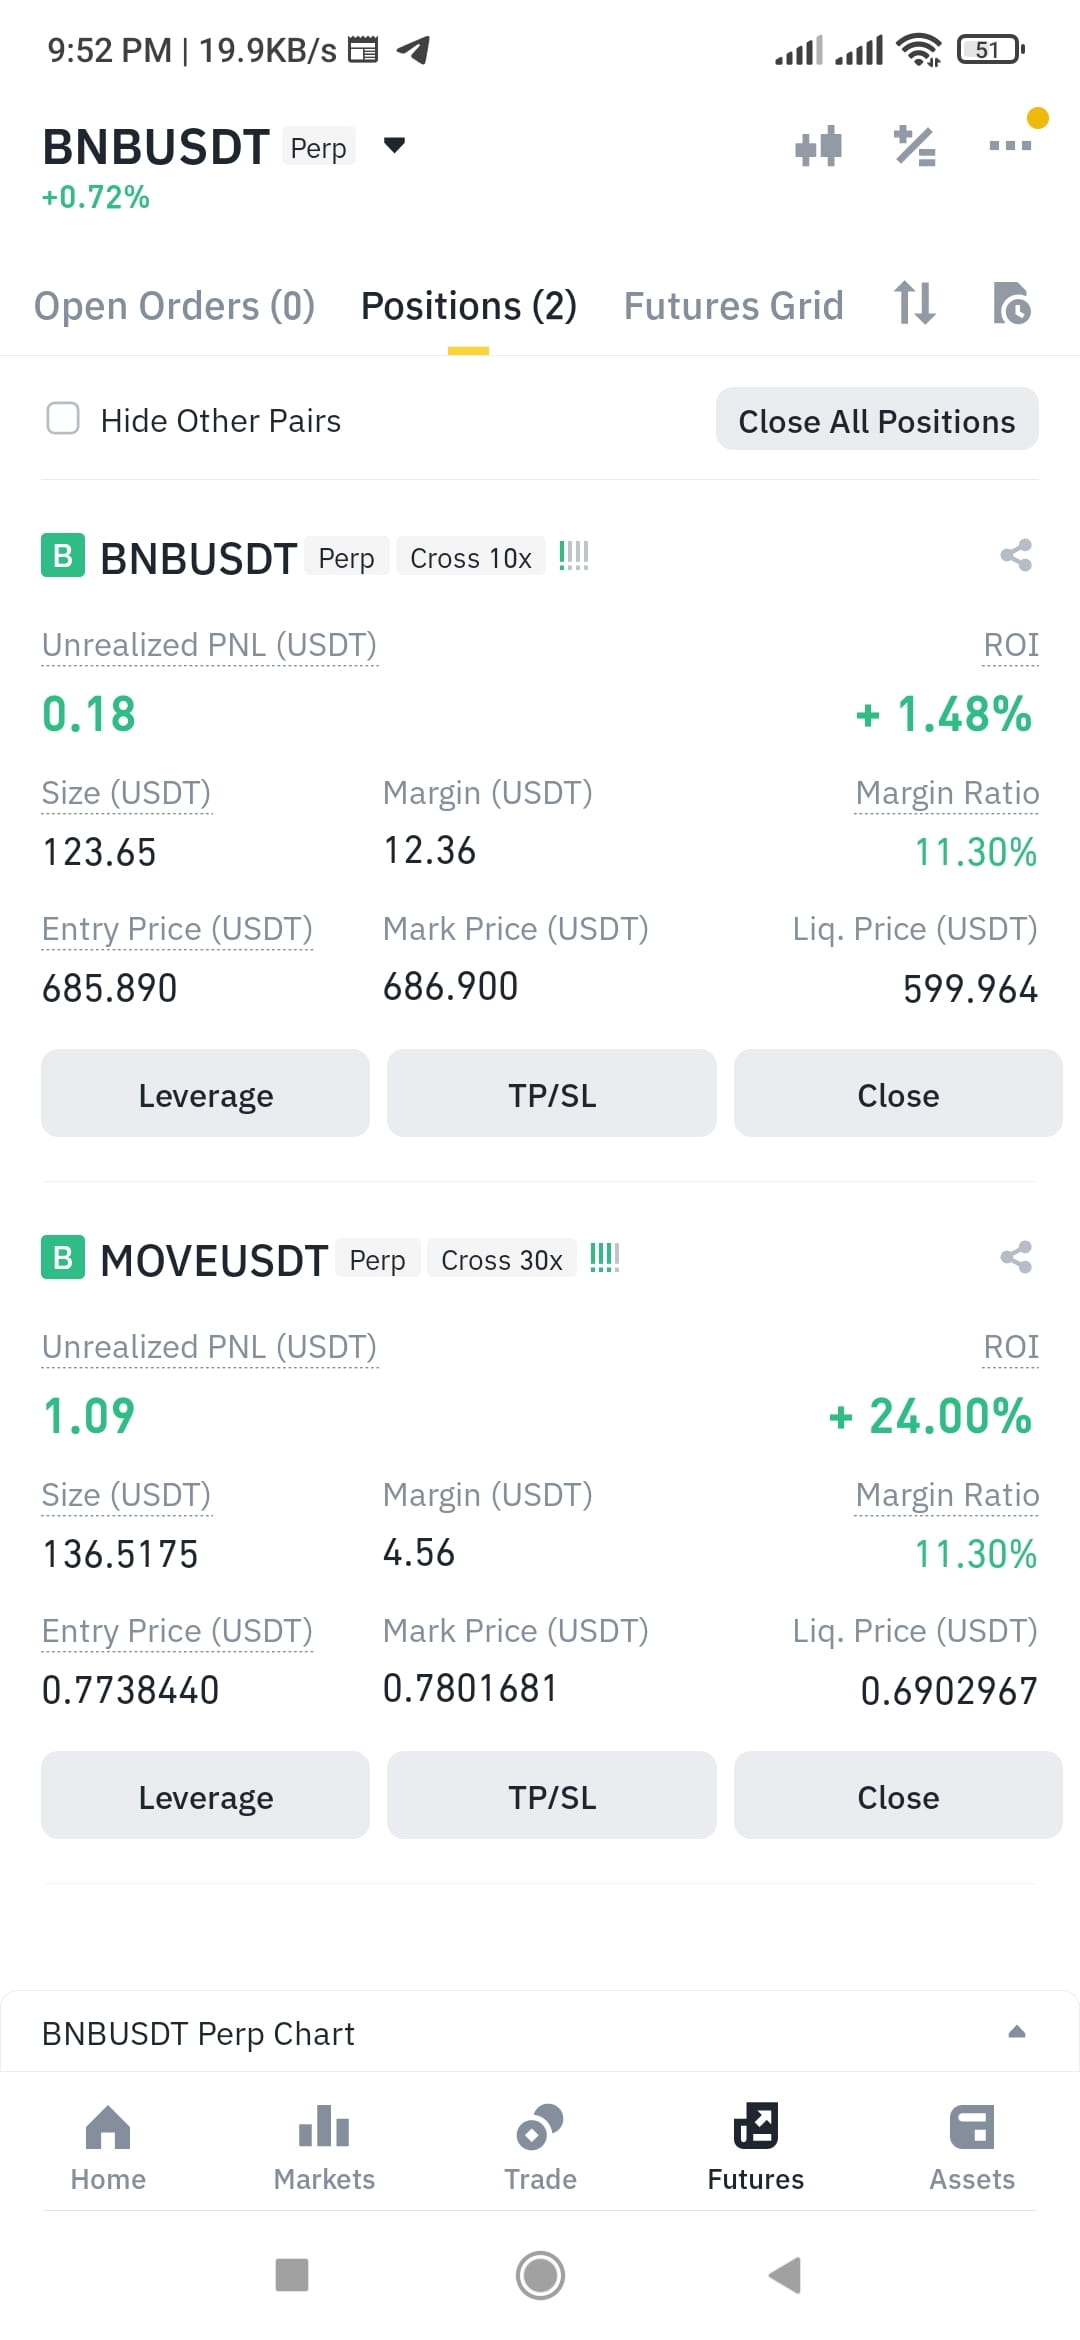This screenshot has height=2340, width=1080.
Task: Open the candlestick chart icon
Action: point(818,146)
